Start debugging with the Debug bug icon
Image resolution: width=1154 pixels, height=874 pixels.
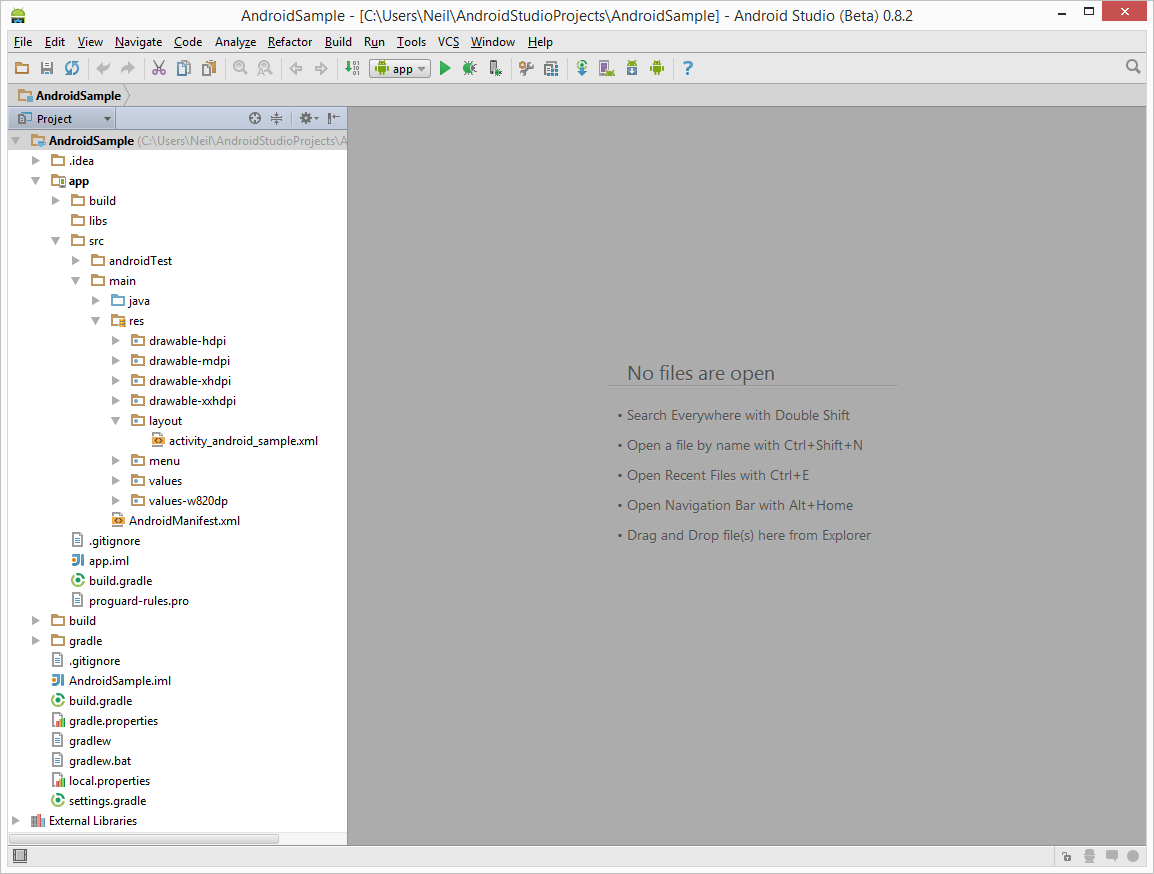point(469,68)
